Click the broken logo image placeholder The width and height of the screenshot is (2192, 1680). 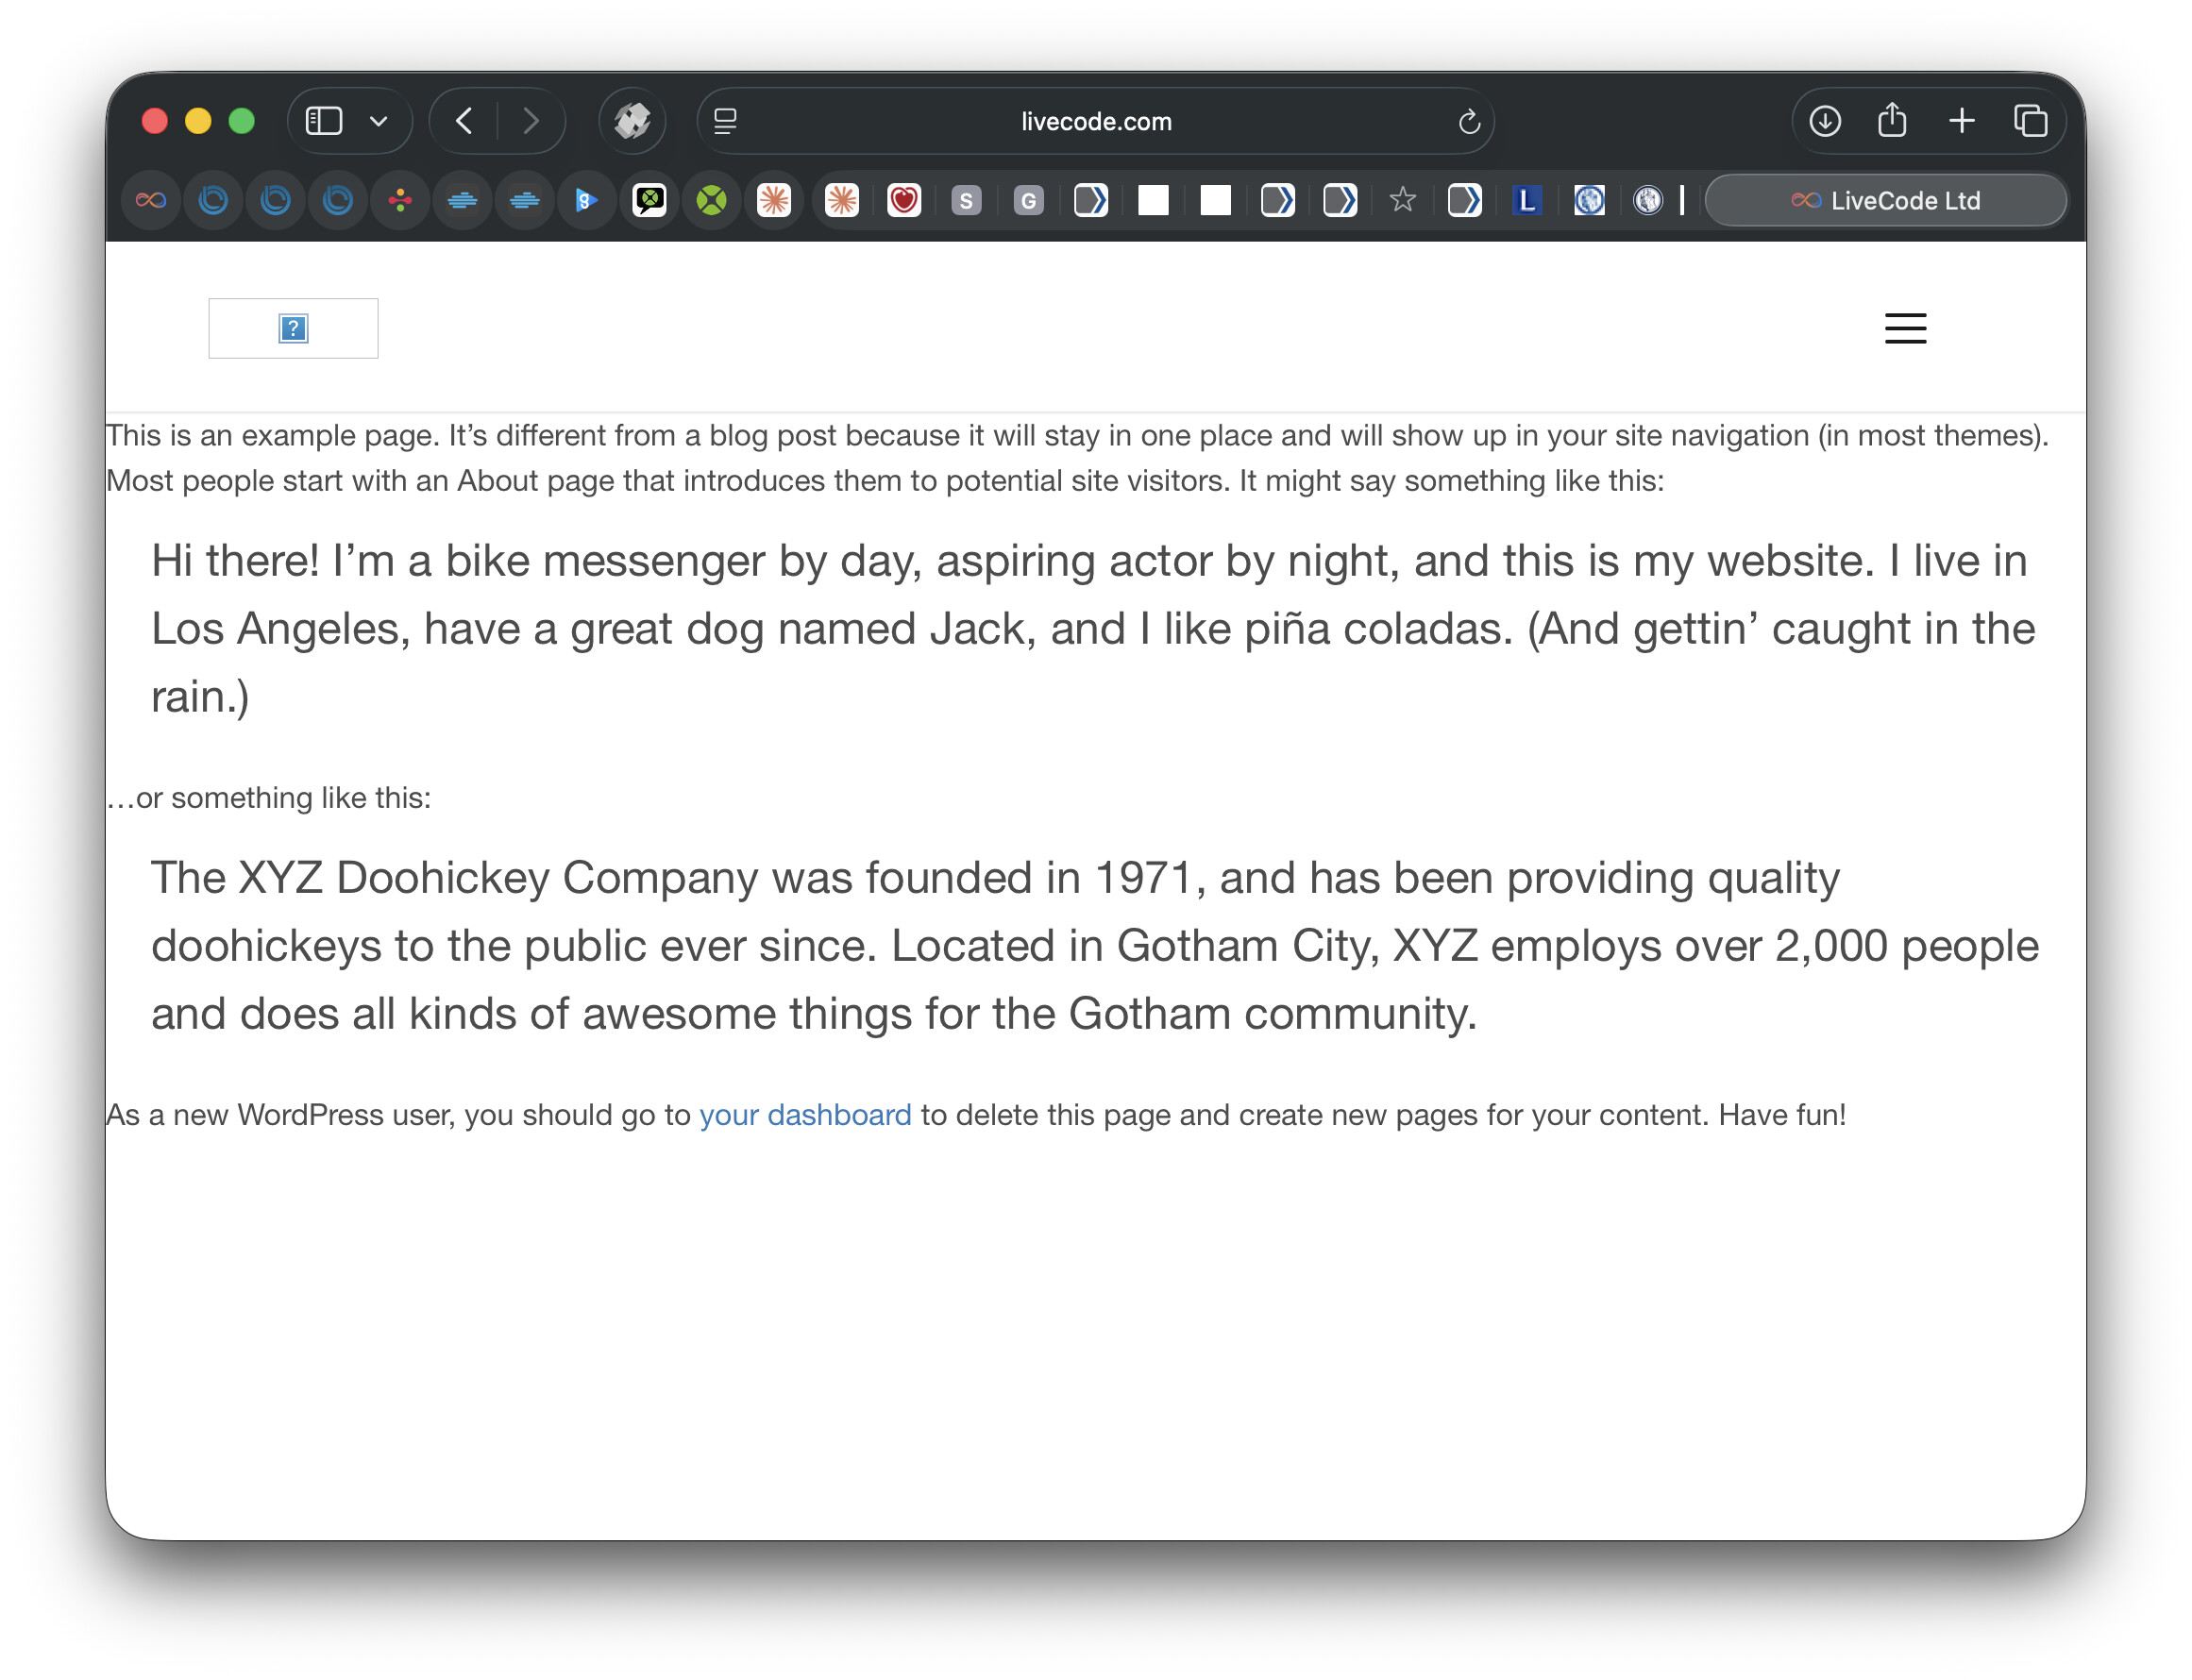click(293, 328)
